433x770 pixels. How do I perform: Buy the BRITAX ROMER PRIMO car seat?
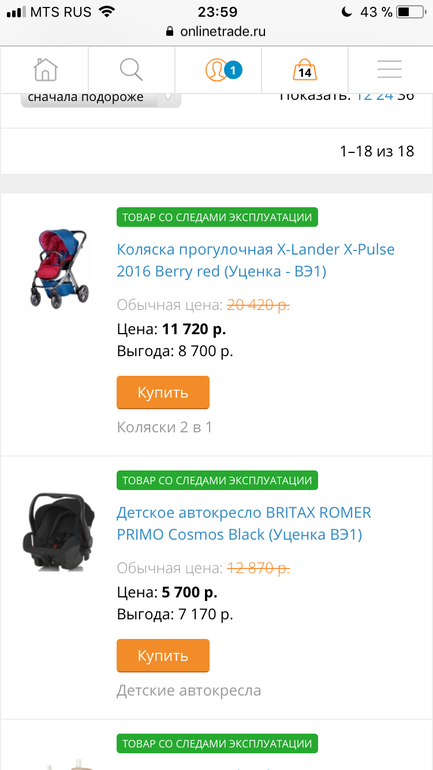pyautogui.click(x=163, y=656)
